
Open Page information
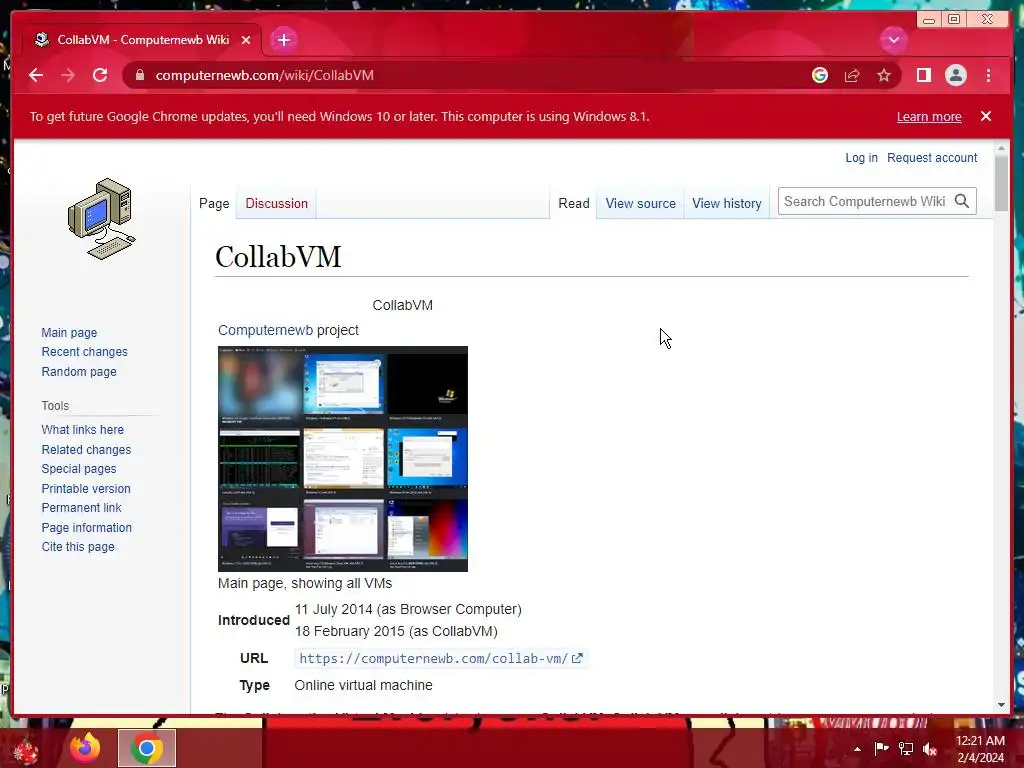click(x=86, y=527)
